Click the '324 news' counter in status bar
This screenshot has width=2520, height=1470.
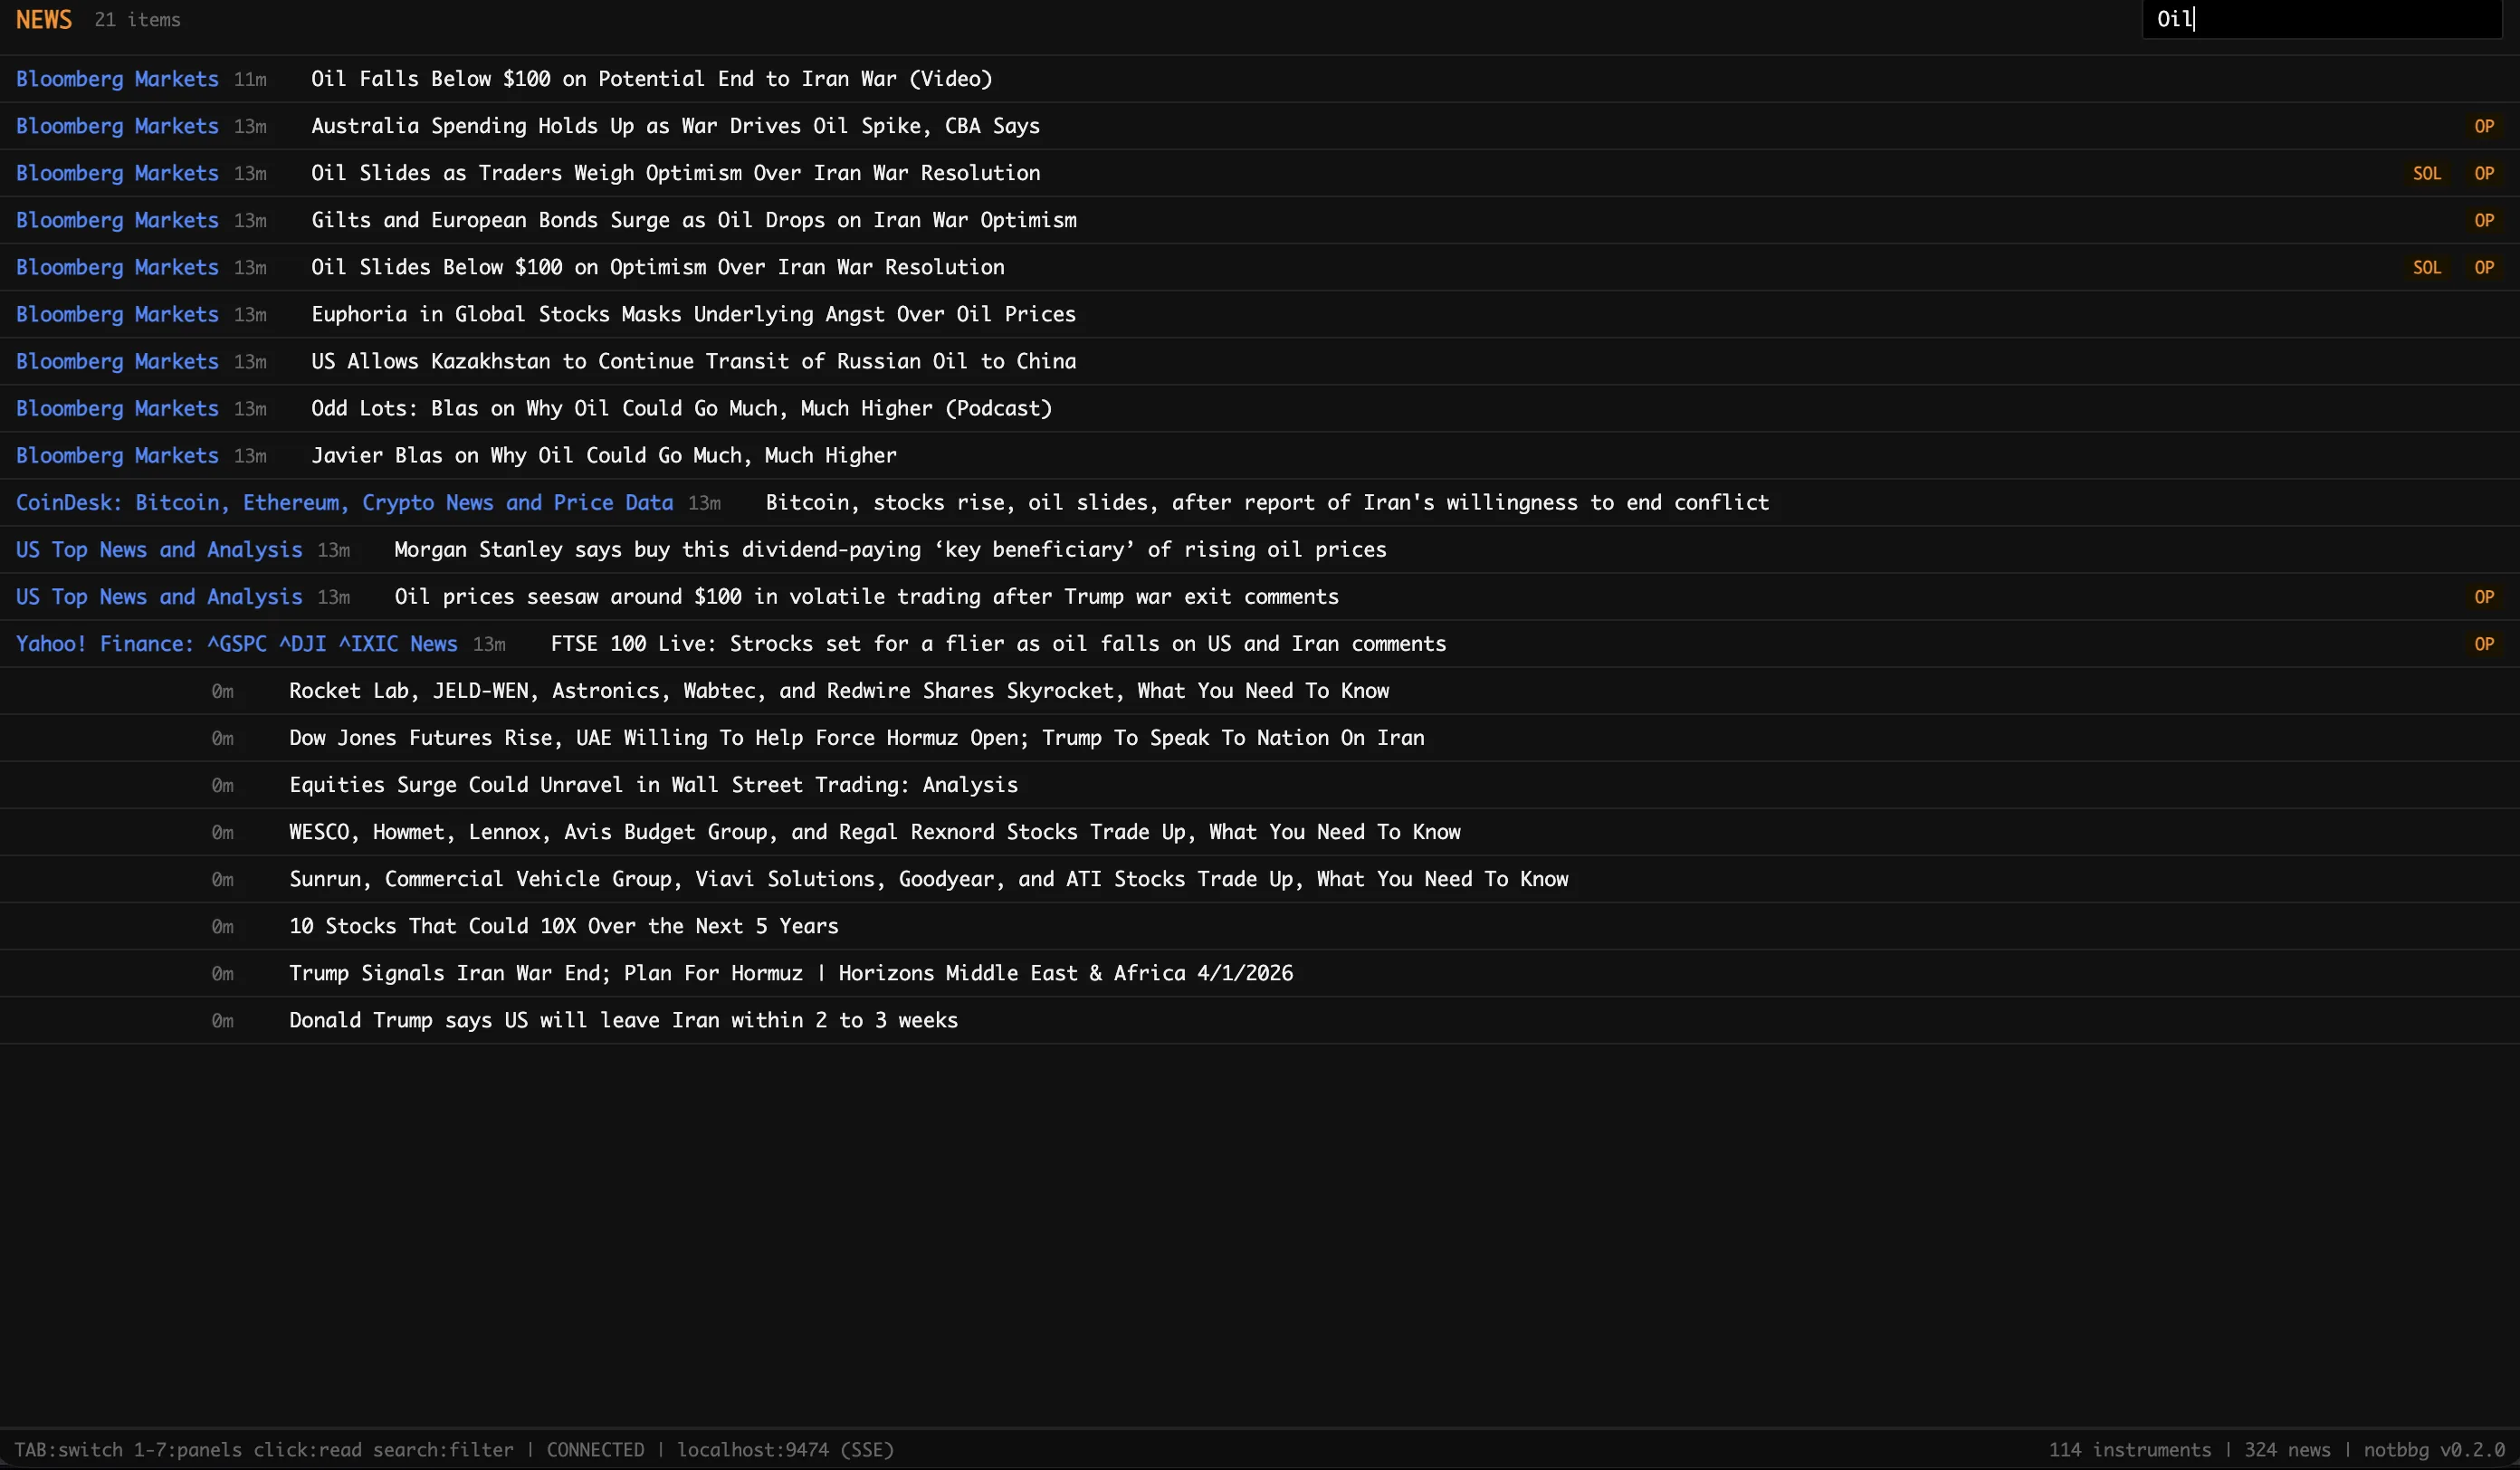tap(2287, 1449)
